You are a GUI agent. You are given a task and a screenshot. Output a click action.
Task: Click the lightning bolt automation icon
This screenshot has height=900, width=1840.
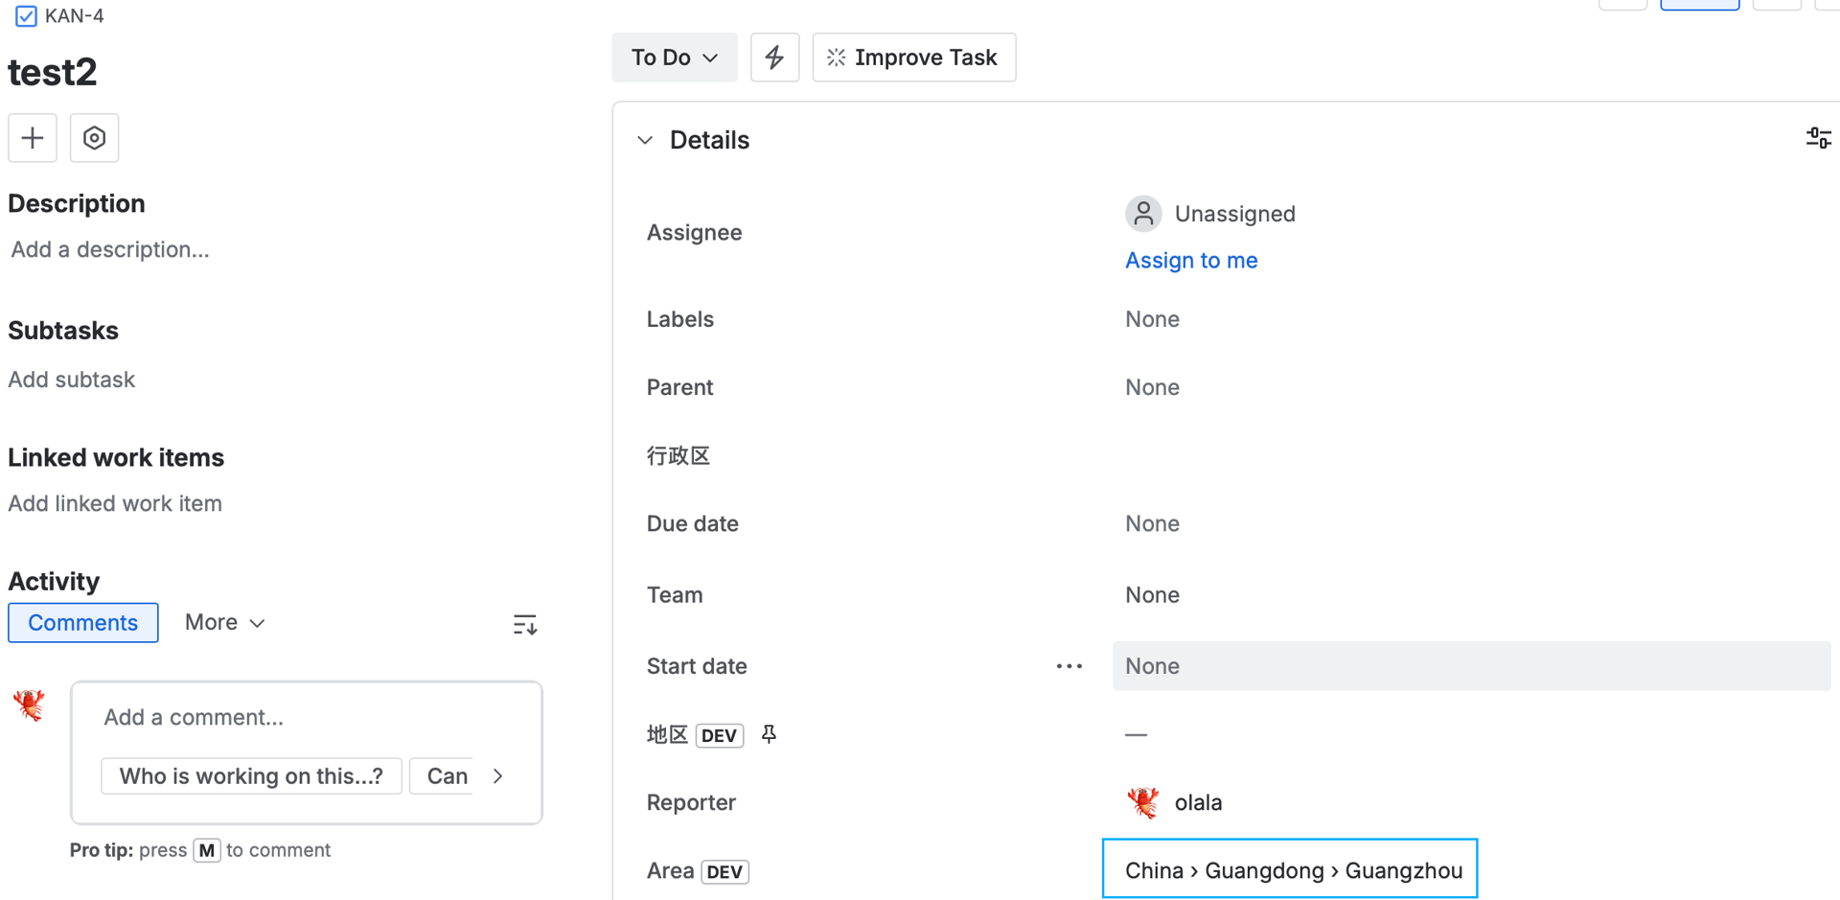click(x=775, y=57)
